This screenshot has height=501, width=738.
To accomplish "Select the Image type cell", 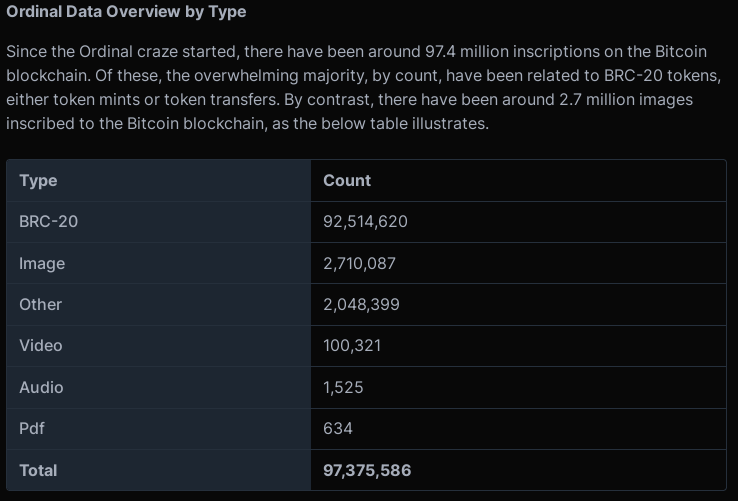I will point(42,263).
